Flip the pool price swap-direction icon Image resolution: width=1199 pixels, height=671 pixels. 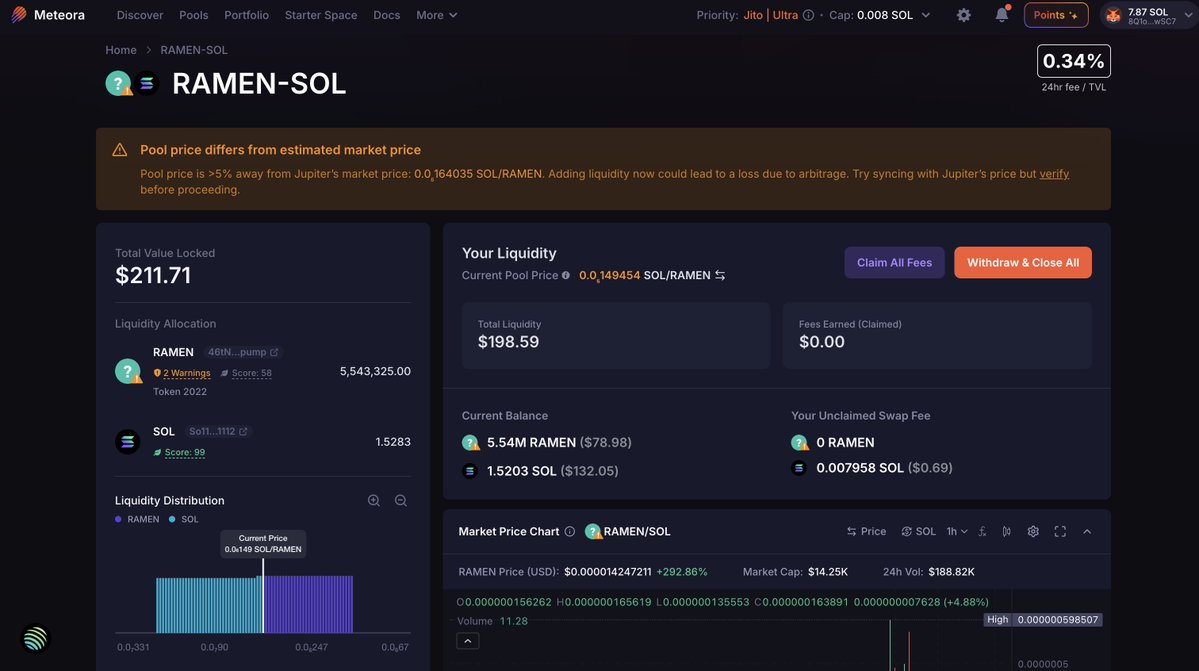click(720, 275)
